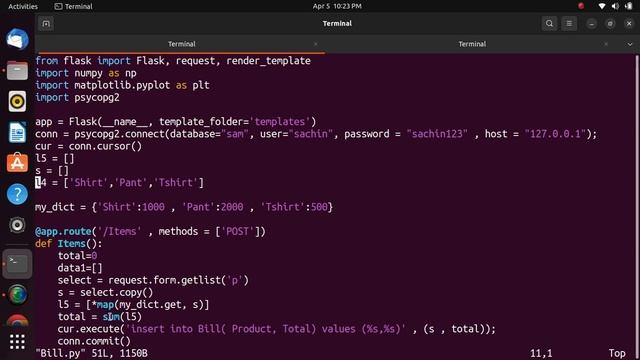Click 'select = request.form.getlist' line
This screenshot has height=360, width=640.
click(x=153, y=280)
